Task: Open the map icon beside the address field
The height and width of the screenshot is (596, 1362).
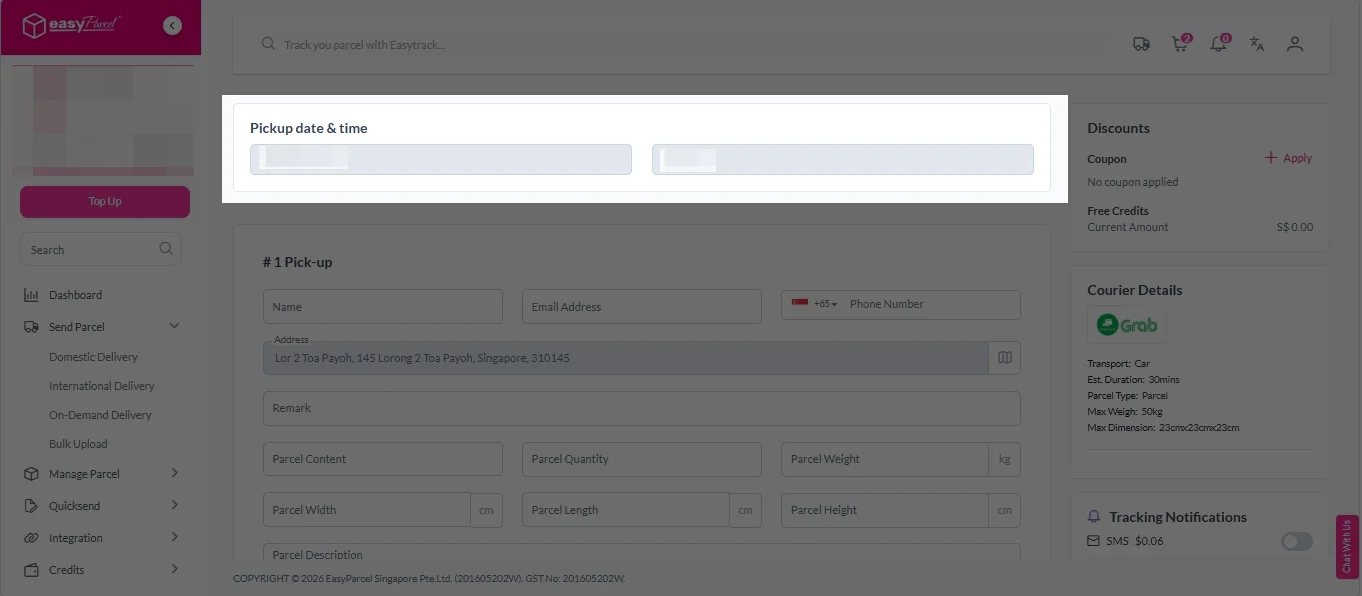Action: [x=1004, y=357]
